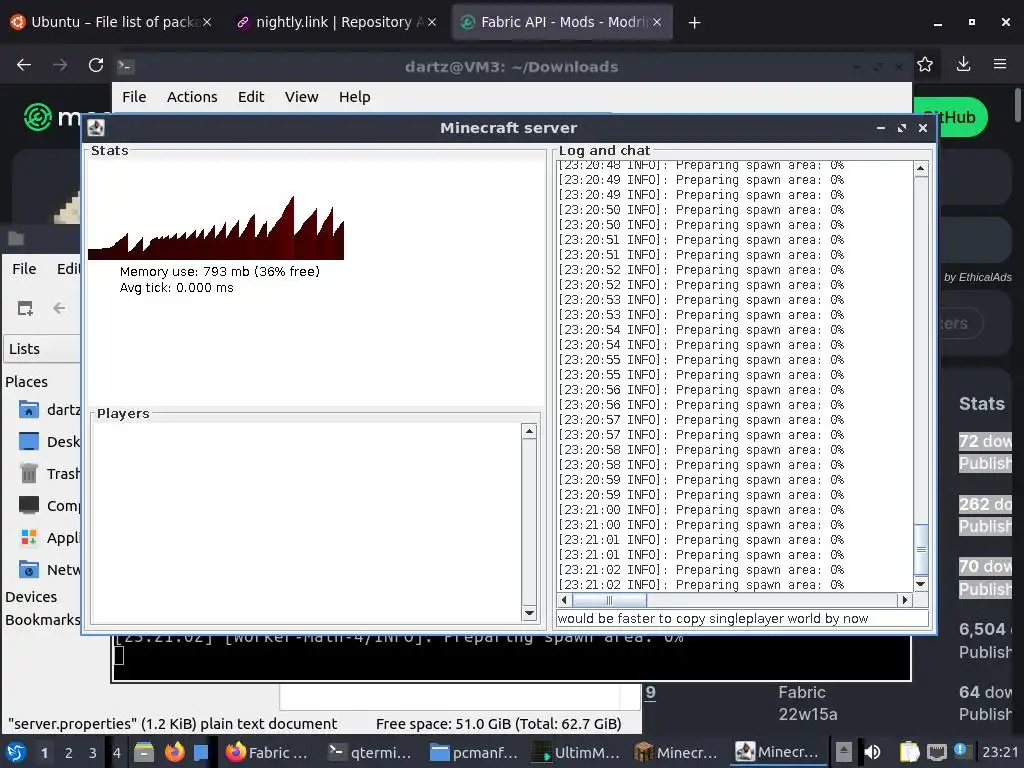The height and width of the screenshot is (768, 1024).
Task: Click the log horizontal scrollbar right arrow
Action: [904, 600]
